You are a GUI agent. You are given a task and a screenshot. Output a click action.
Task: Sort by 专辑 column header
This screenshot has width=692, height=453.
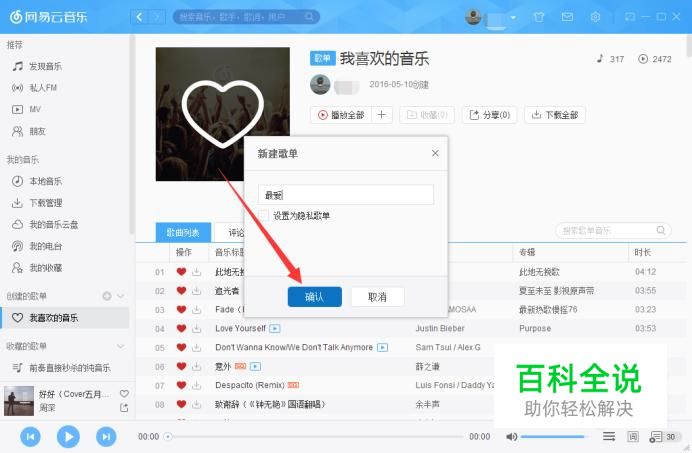pos(527,252)
